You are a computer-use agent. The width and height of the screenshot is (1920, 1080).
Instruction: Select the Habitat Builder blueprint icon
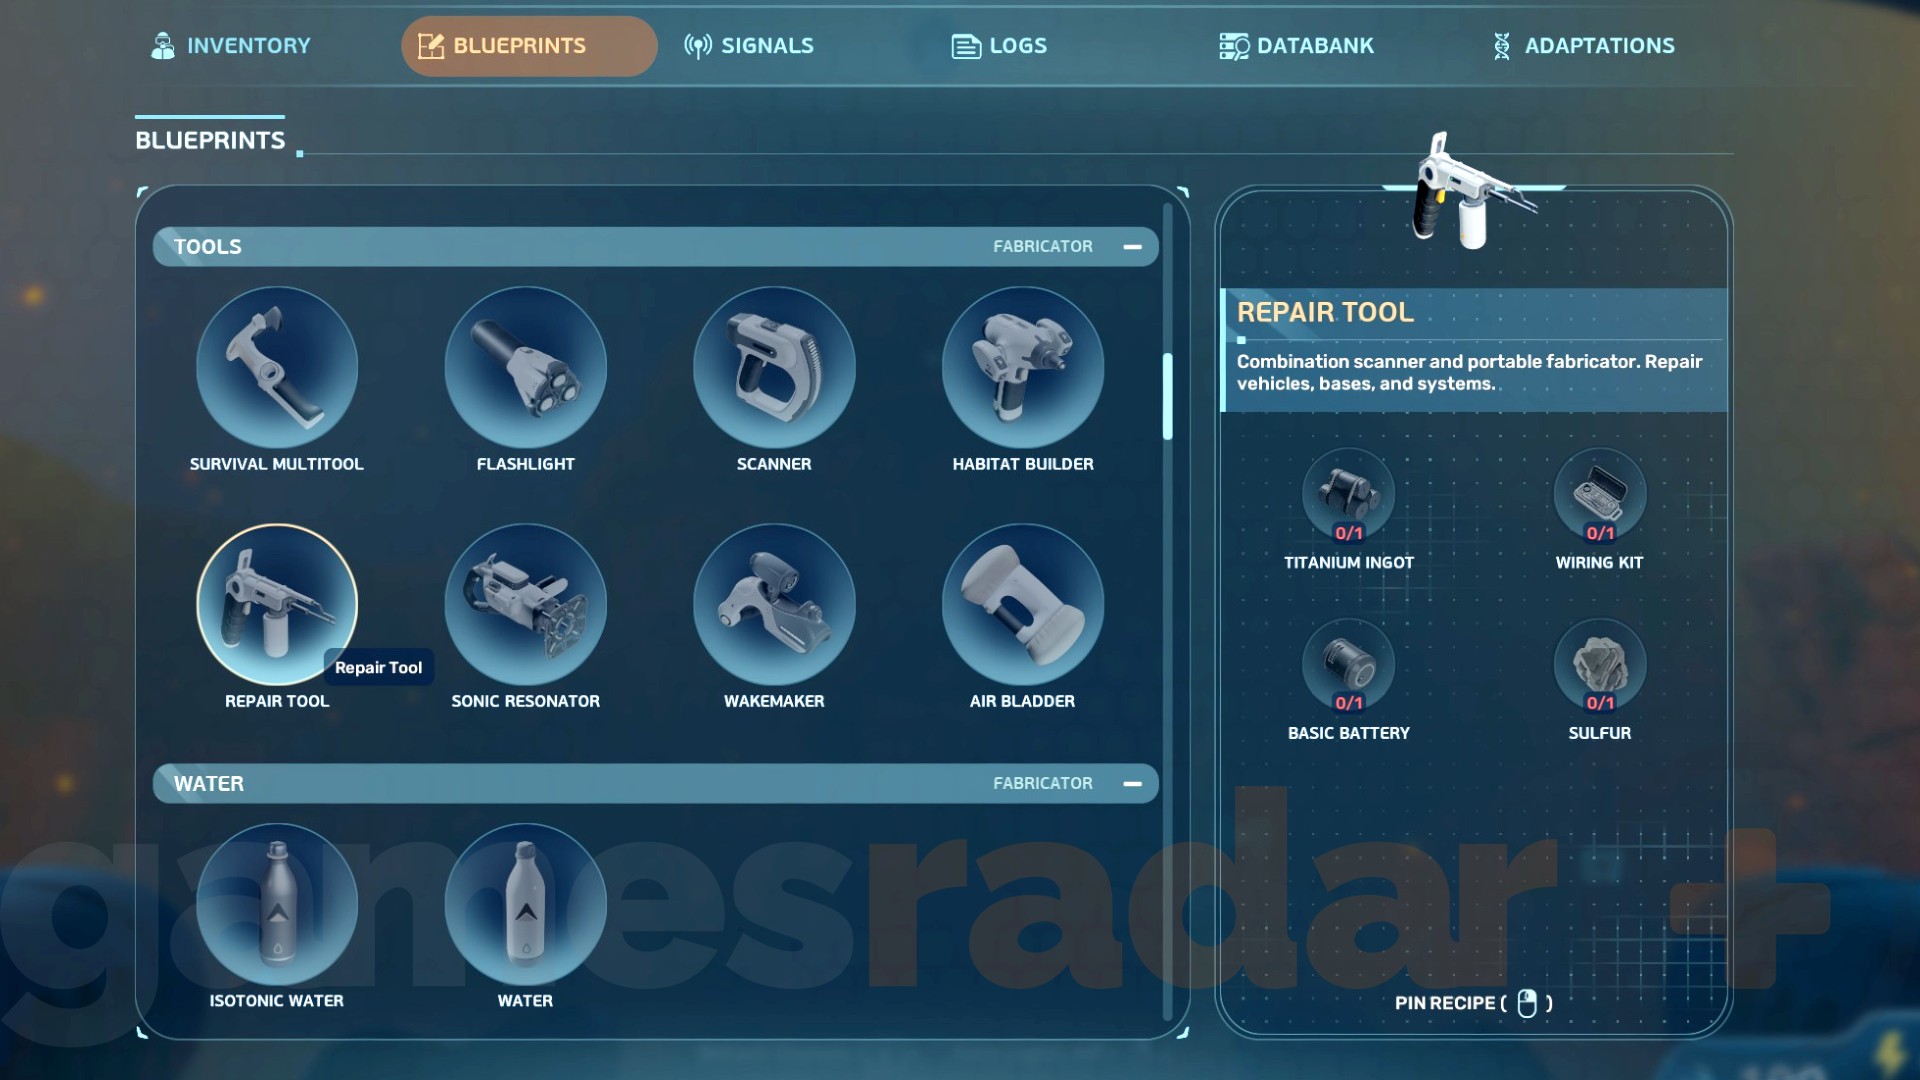point(1023,367)
